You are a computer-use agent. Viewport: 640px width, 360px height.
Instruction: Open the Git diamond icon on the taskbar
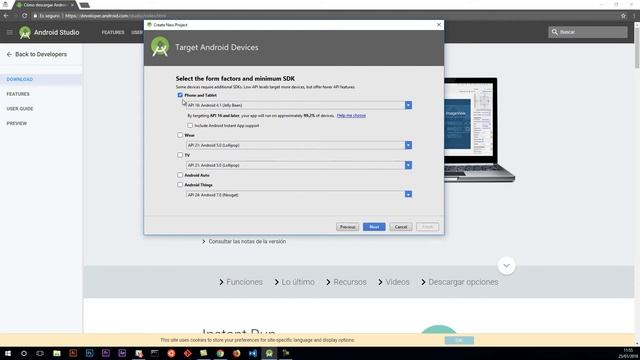click(187, 353)
